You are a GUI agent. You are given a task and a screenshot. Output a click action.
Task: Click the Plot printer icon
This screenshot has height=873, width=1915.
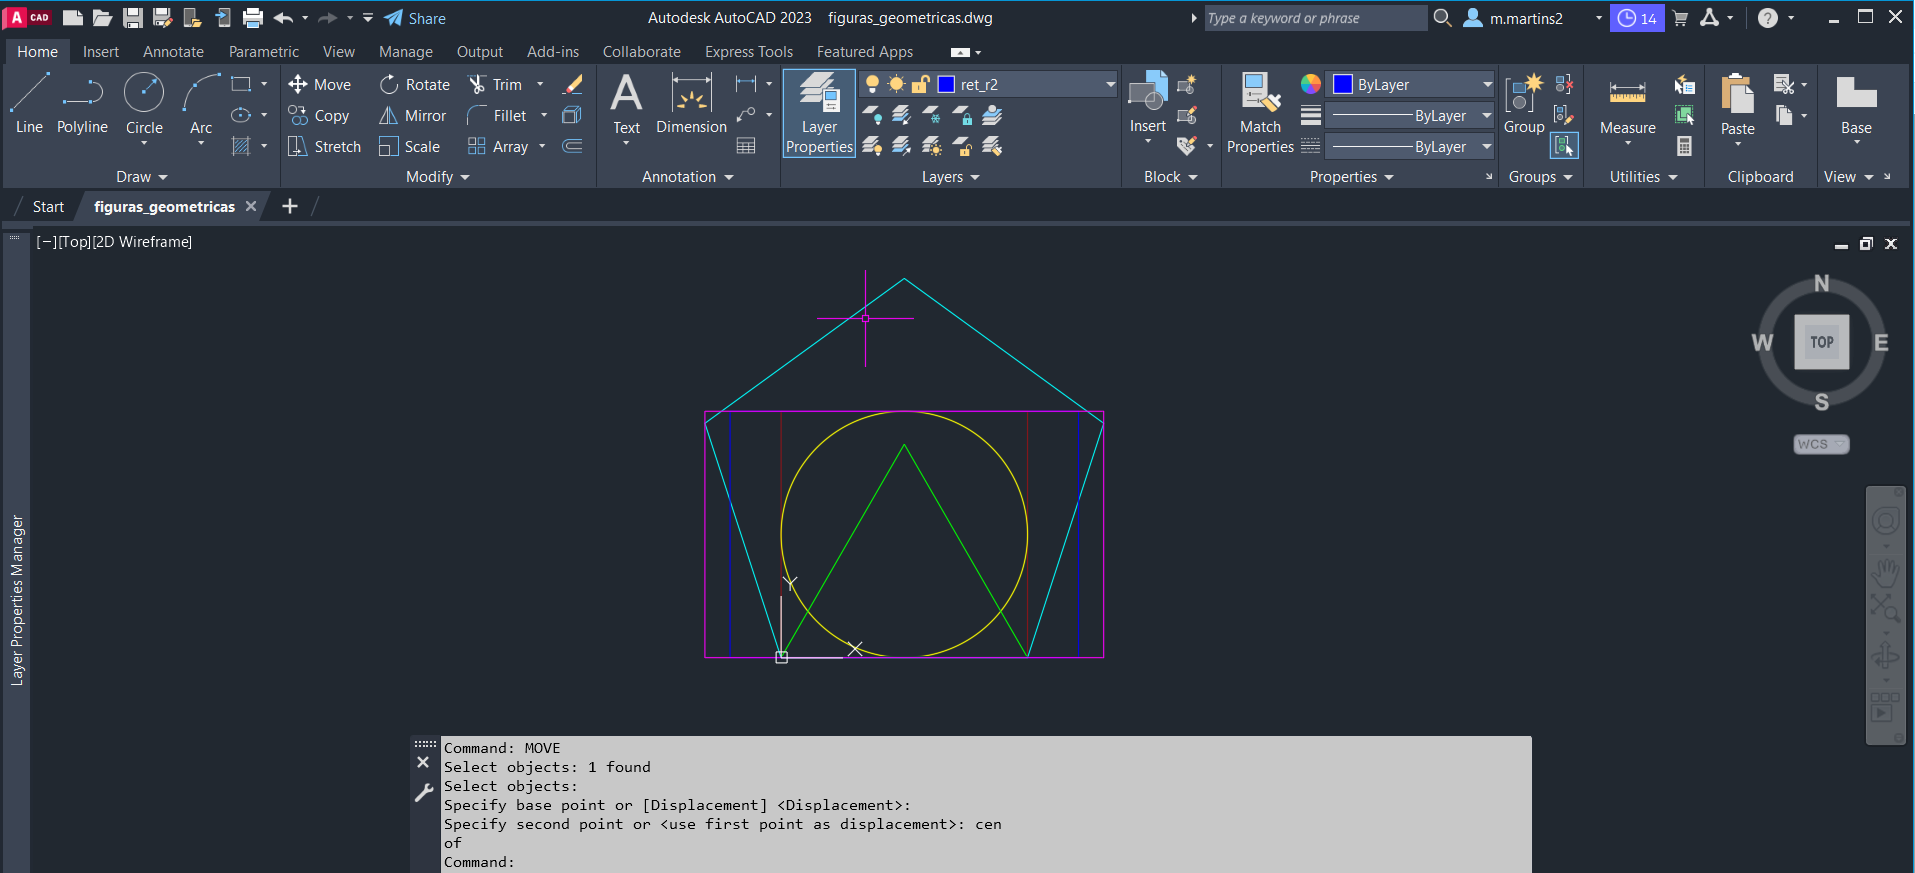[x=253, y=18]
